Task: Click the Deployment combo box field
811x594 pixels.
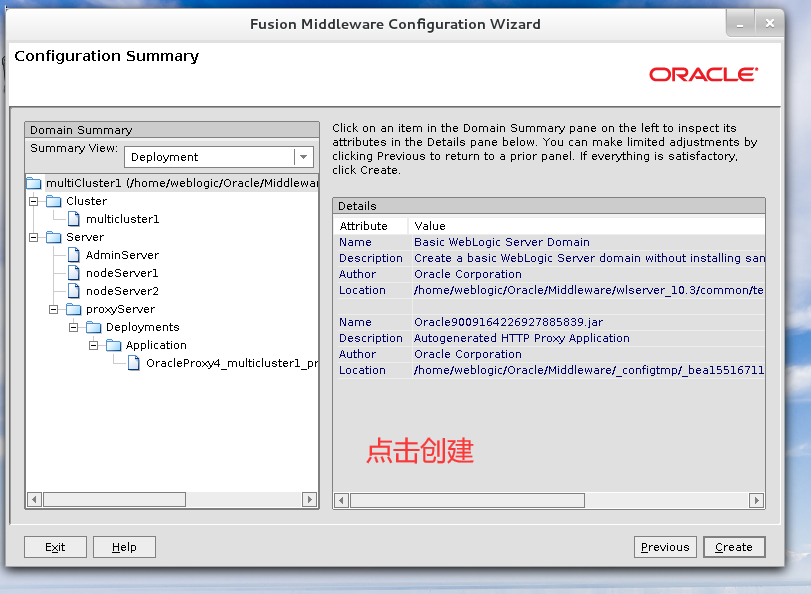Action: [x=219, y=157]
